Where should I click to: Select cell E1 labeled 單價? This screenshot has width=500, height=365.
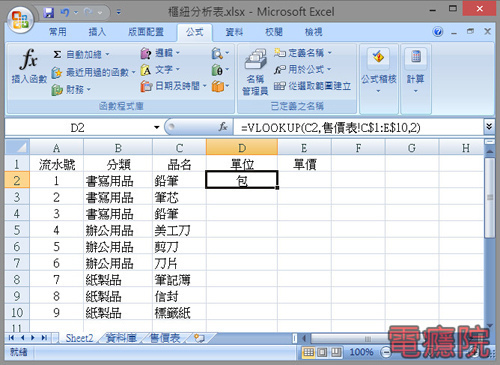[304, 164]
